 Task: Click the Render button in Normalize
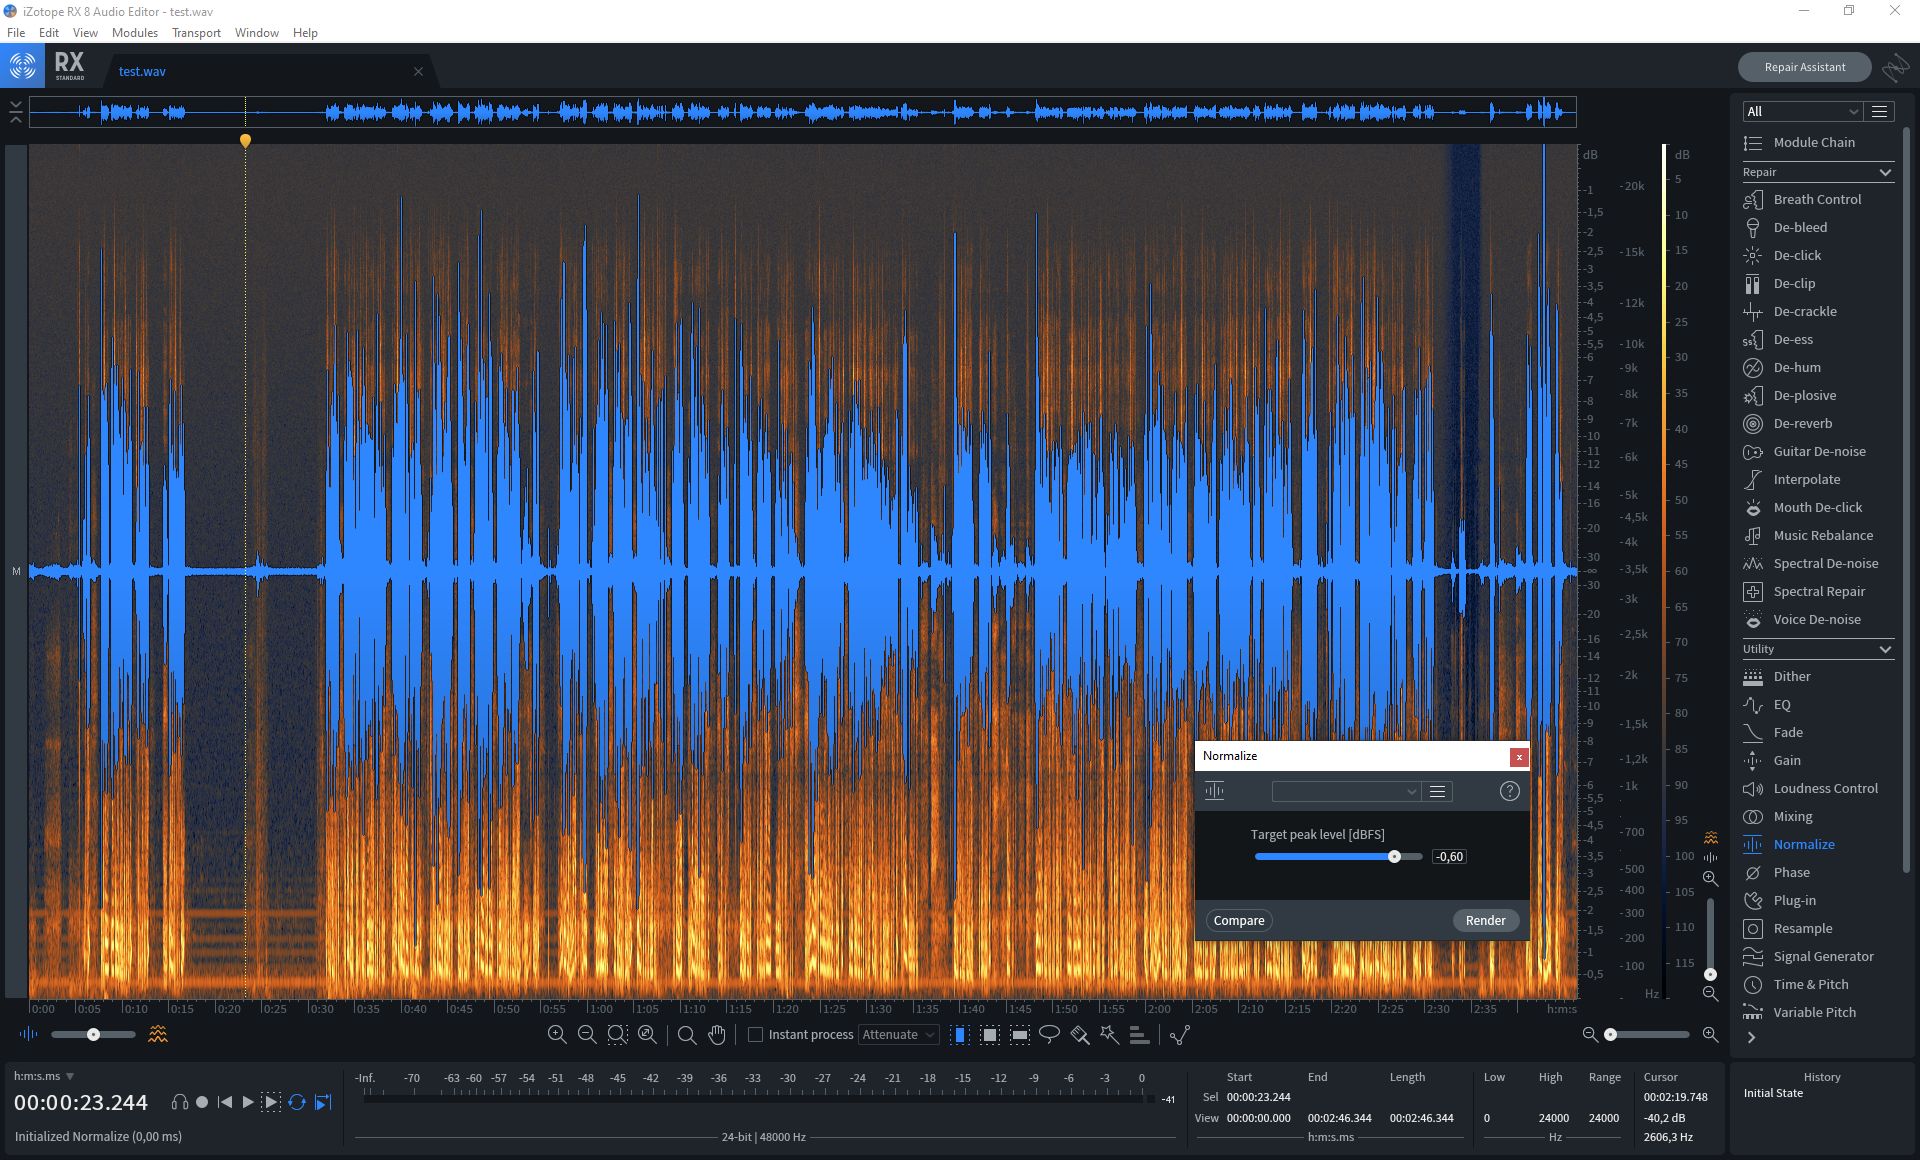[x=1485, y=920]
